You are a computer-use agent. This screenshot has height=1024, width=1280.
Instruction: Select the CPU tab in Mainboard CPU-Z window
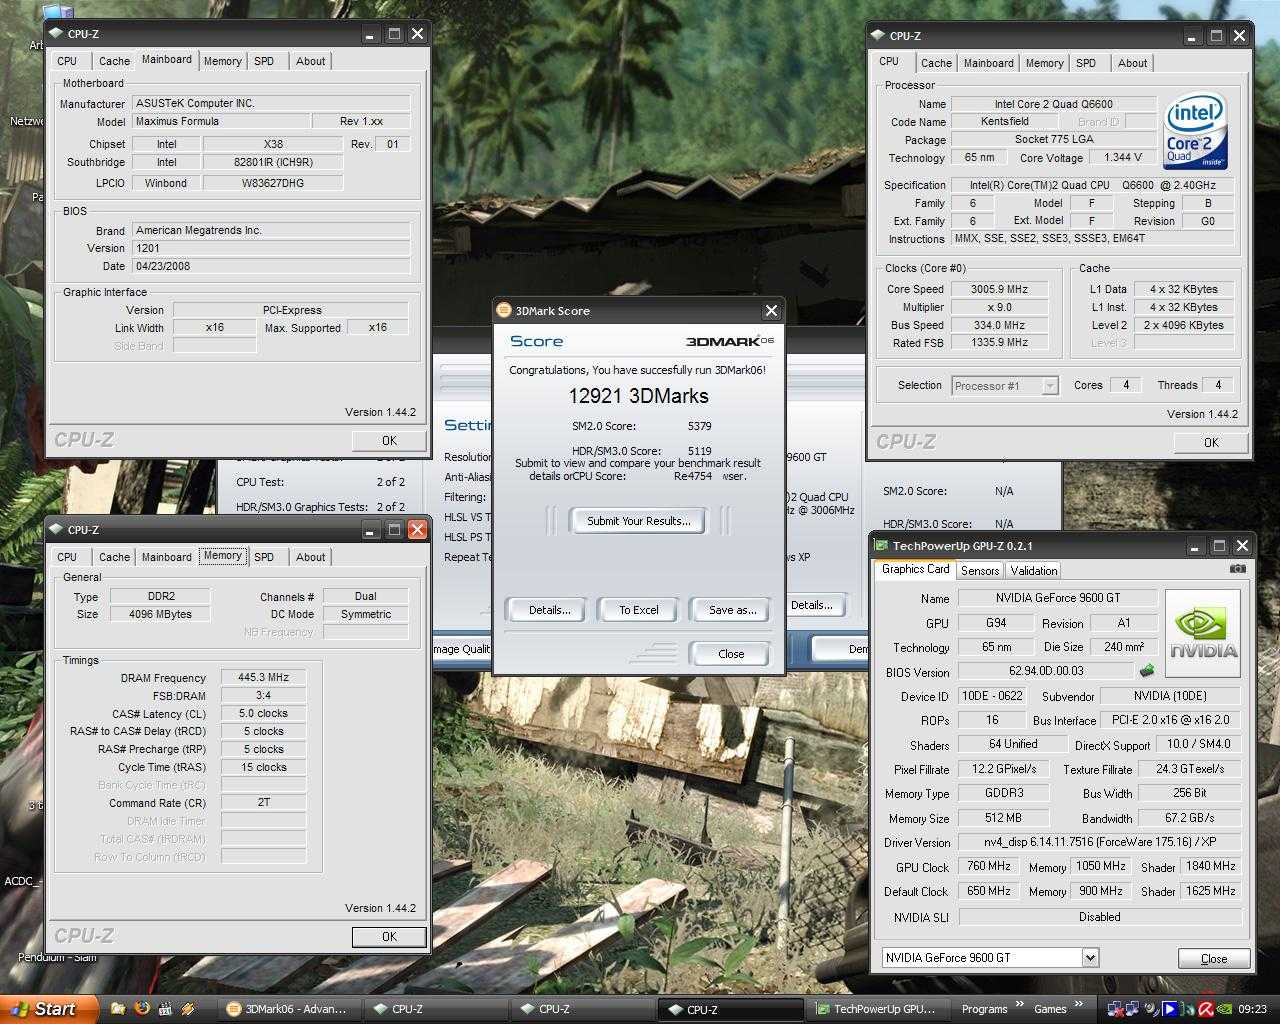click(x=67, y=61)
